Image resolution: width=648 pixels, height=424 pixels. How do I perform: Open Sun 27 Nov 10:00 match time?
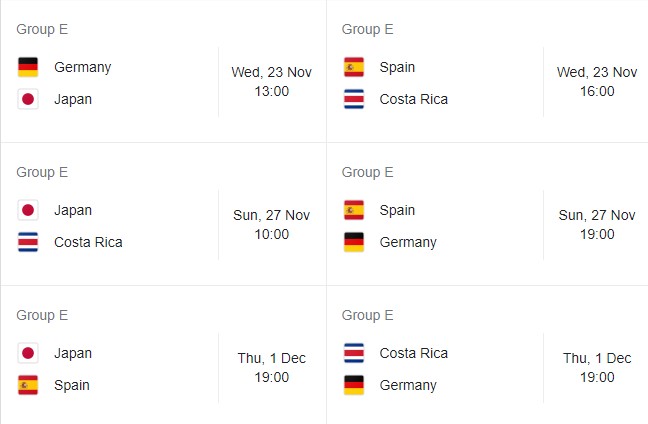point(272,225)
